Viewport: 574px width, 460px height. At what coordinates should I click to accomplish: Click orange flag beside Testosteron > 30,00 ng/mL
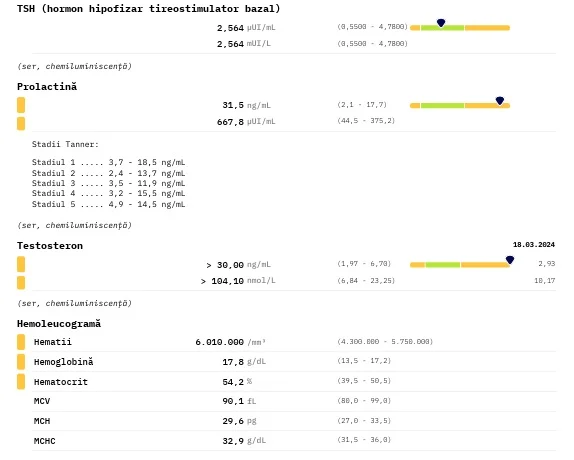click(21, 264)
